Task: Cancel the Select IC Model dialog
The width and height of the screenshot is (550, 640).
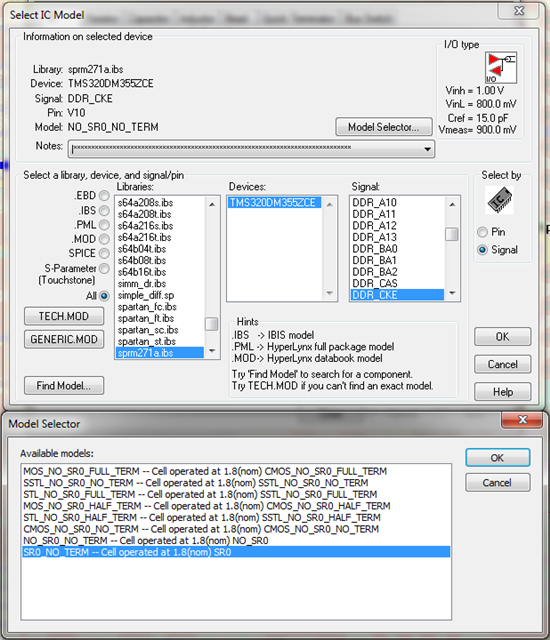Action: [502, 364]
